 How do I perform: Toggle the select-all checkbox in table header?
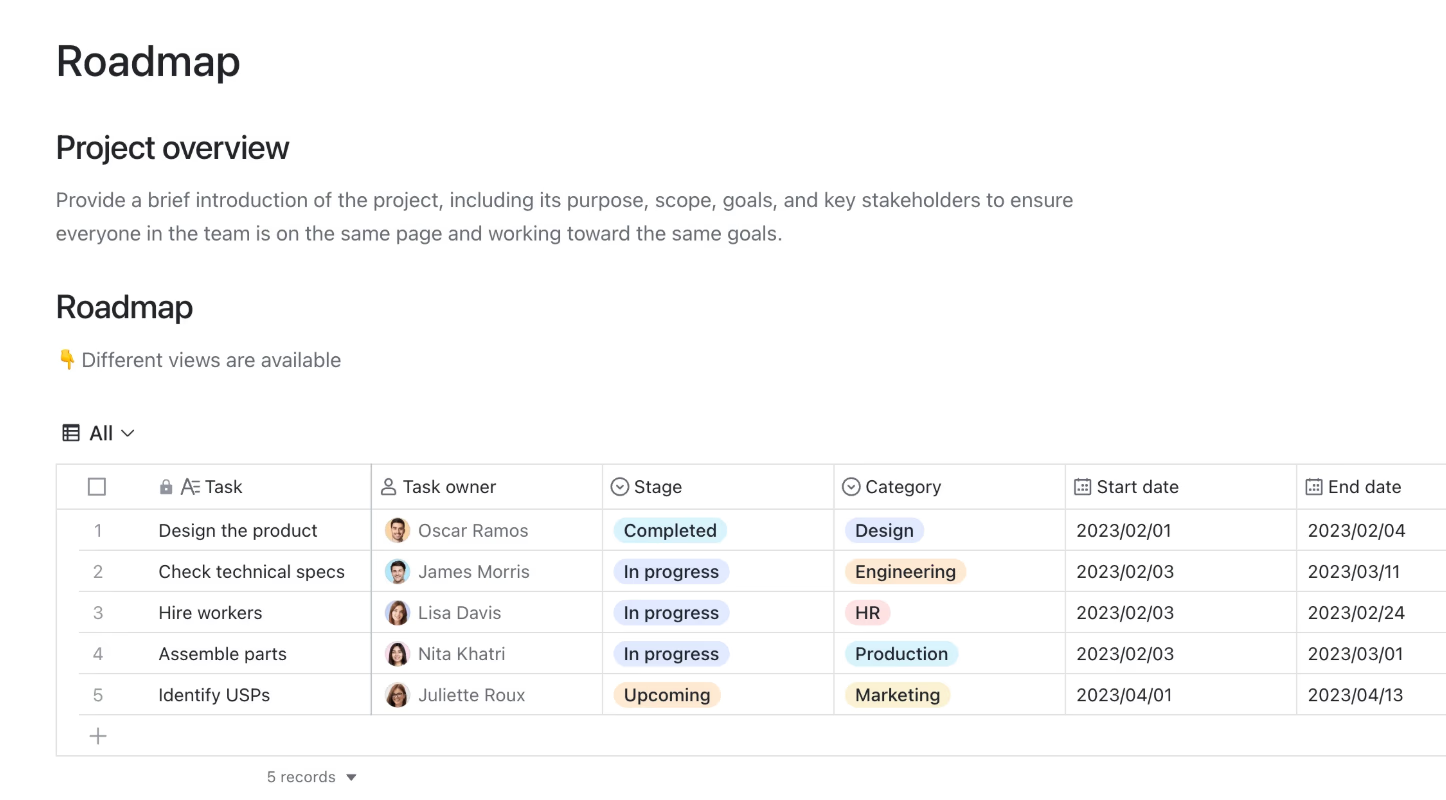click(x=97, y=487)
